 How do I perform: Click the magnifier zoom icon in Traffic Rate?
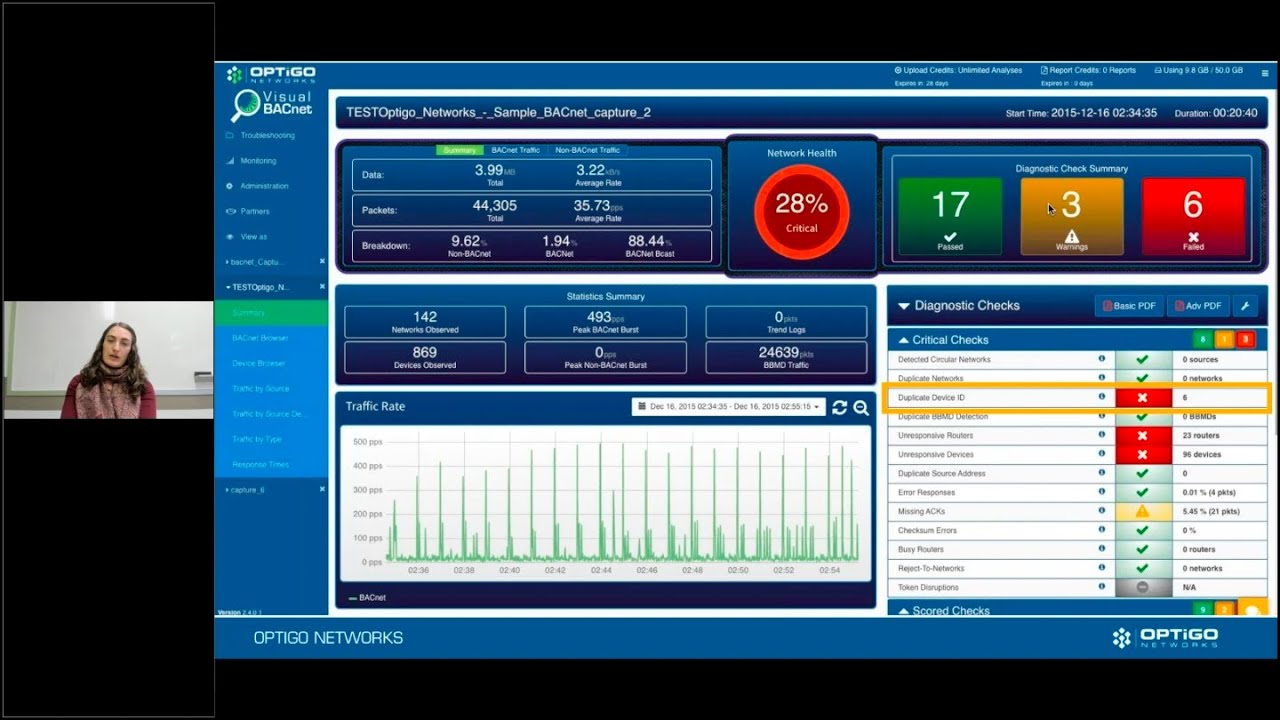coord(860,407)
